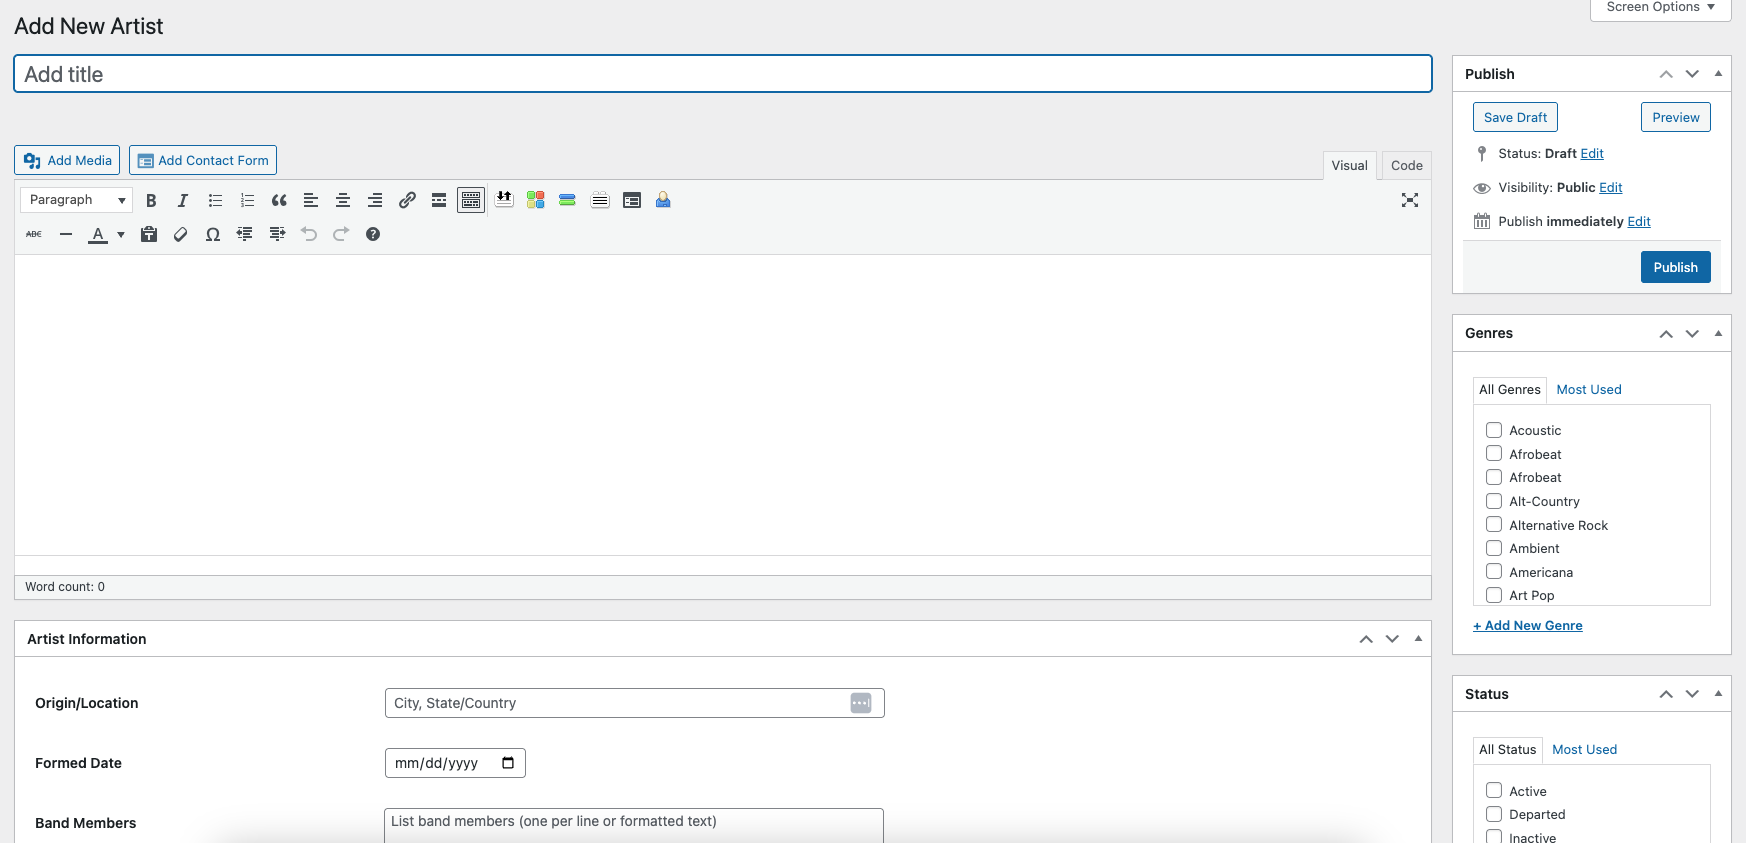Align text center
This screenshot has height=843, width=1746.
click(x=343, y=200)
